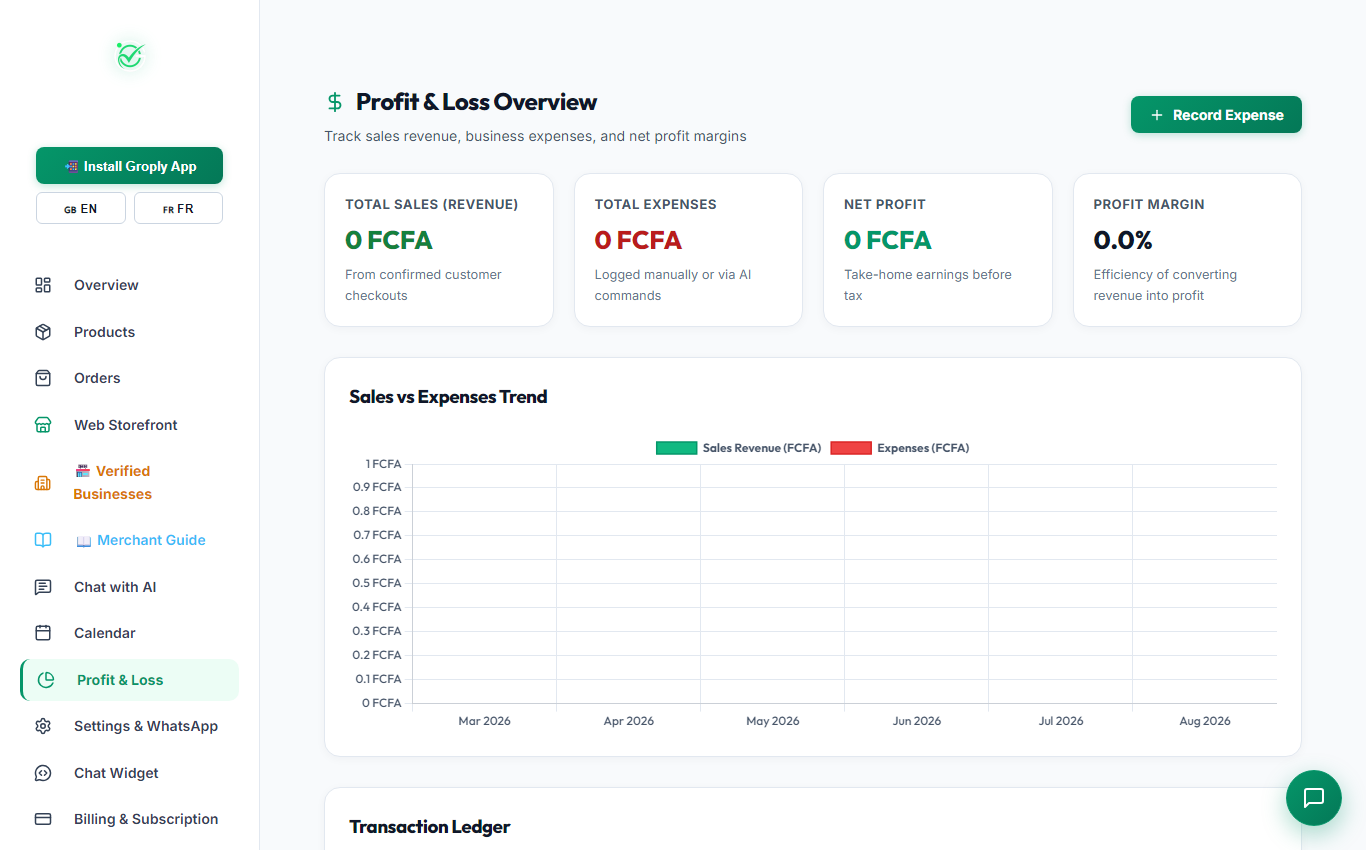Click the Merchant Guide book icon
This screenshot has width=1366, height=850.
click(43, 540)
